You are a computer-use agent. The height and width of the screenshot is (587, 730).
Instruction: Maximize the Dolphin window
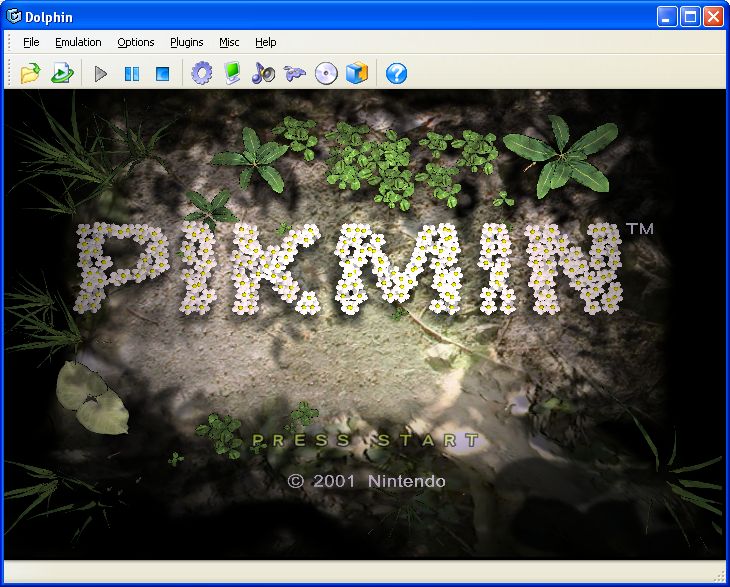click(690, 17)
